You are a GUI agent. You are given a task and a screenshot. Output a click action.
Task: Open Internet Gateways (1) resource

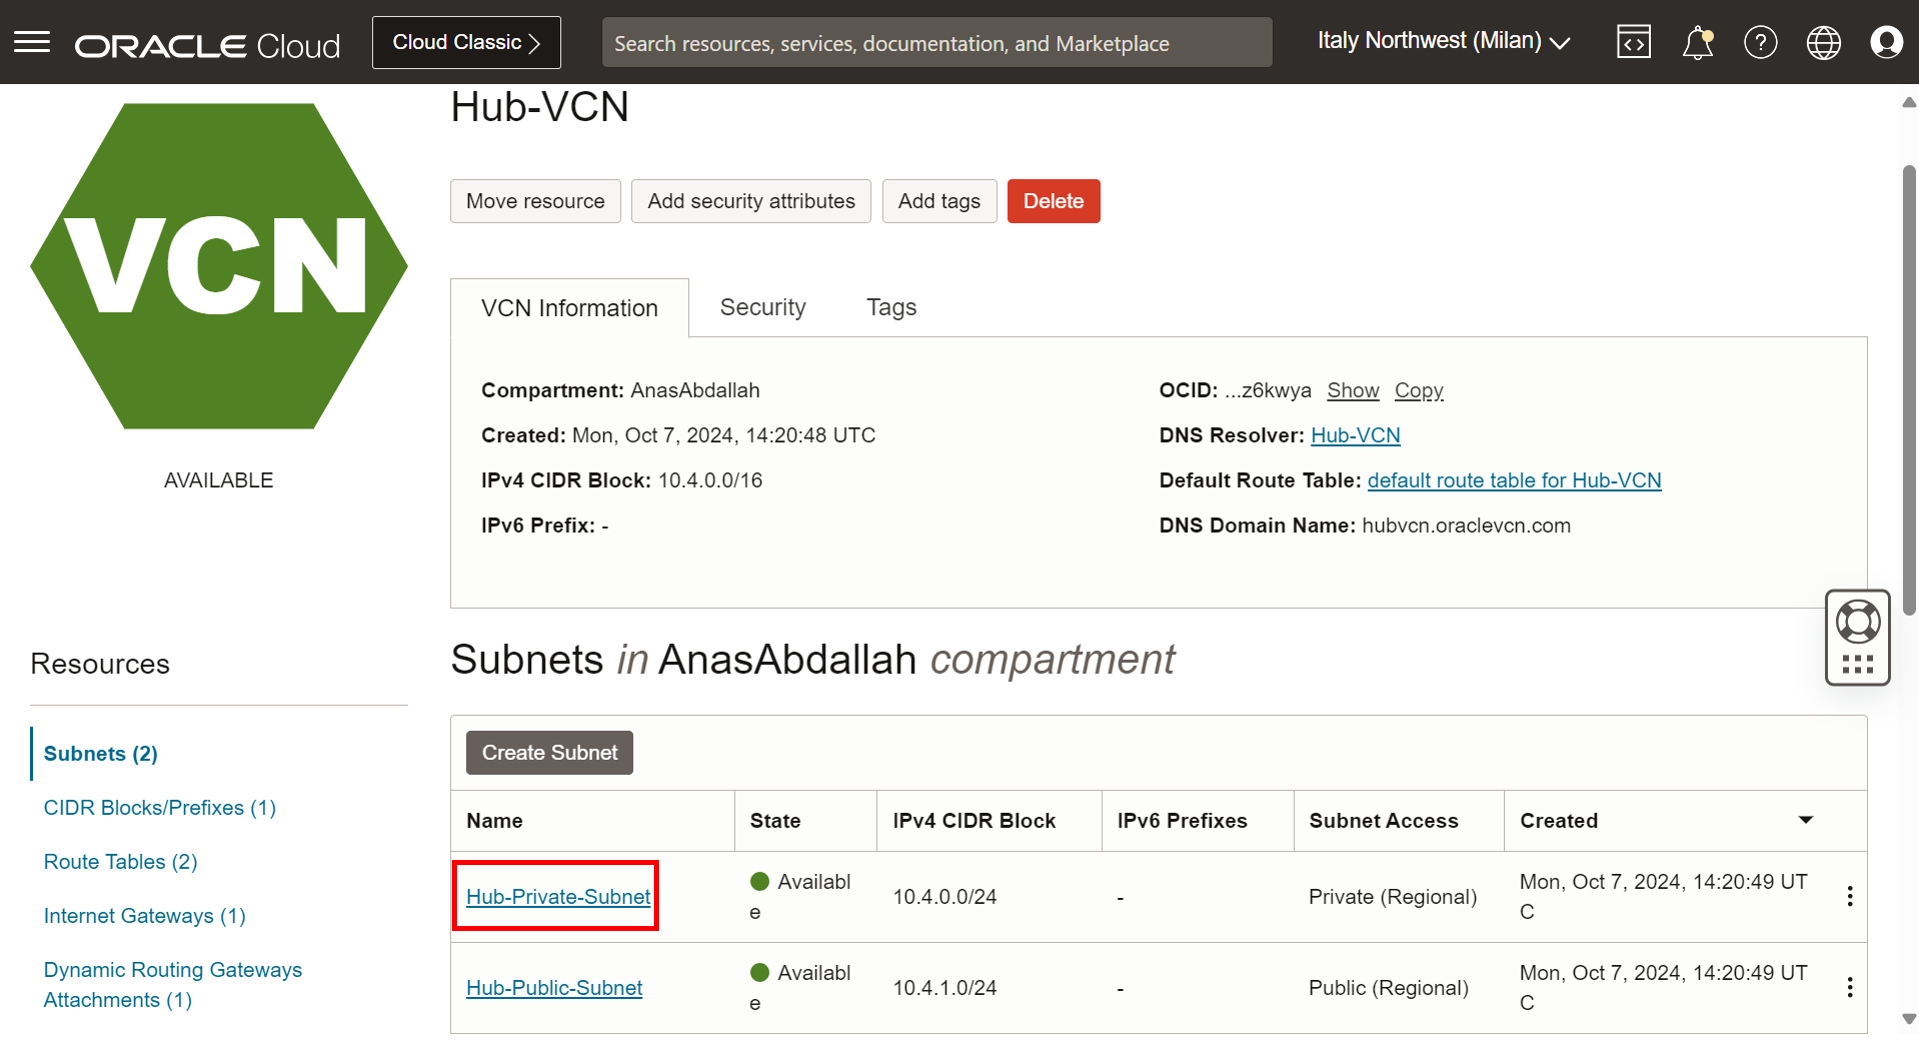point(145,915)
